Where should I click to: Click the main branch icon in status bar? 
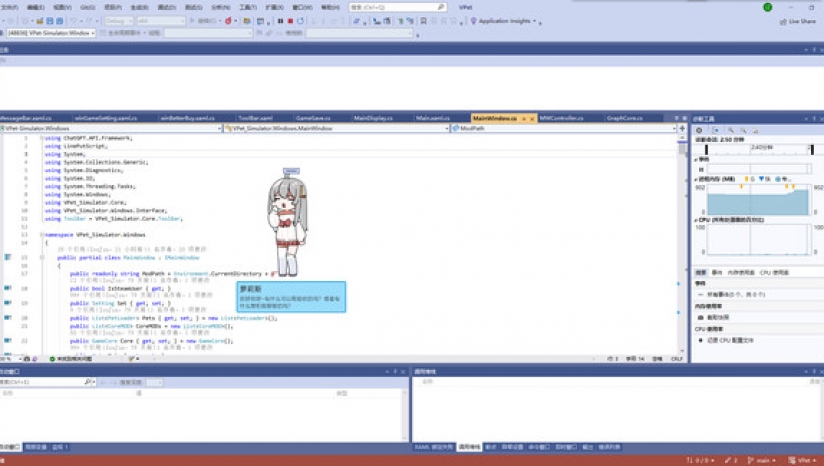click(x=750, y=460)
